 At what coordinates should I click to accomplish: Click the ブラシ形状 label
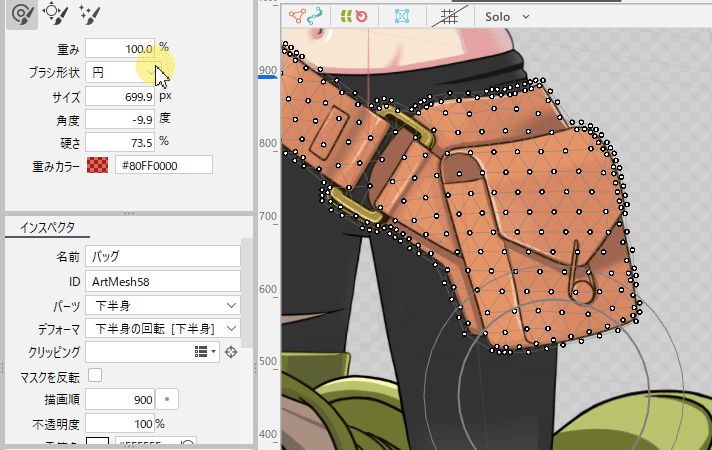(54, 73)
